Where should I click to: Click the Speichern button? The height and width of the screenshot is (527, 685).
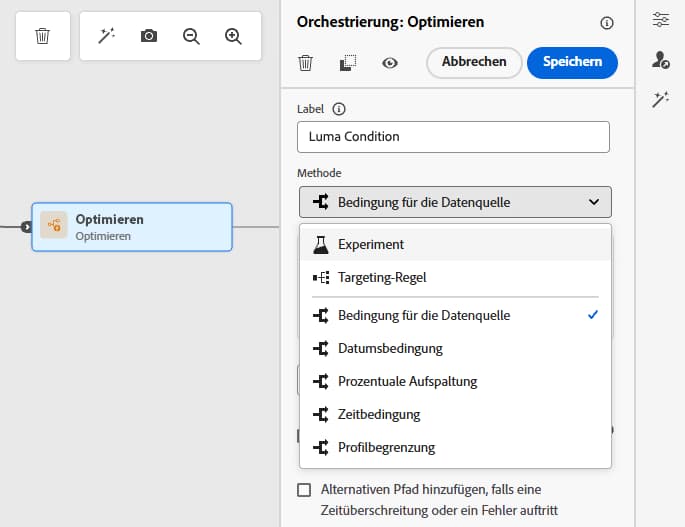572,62
